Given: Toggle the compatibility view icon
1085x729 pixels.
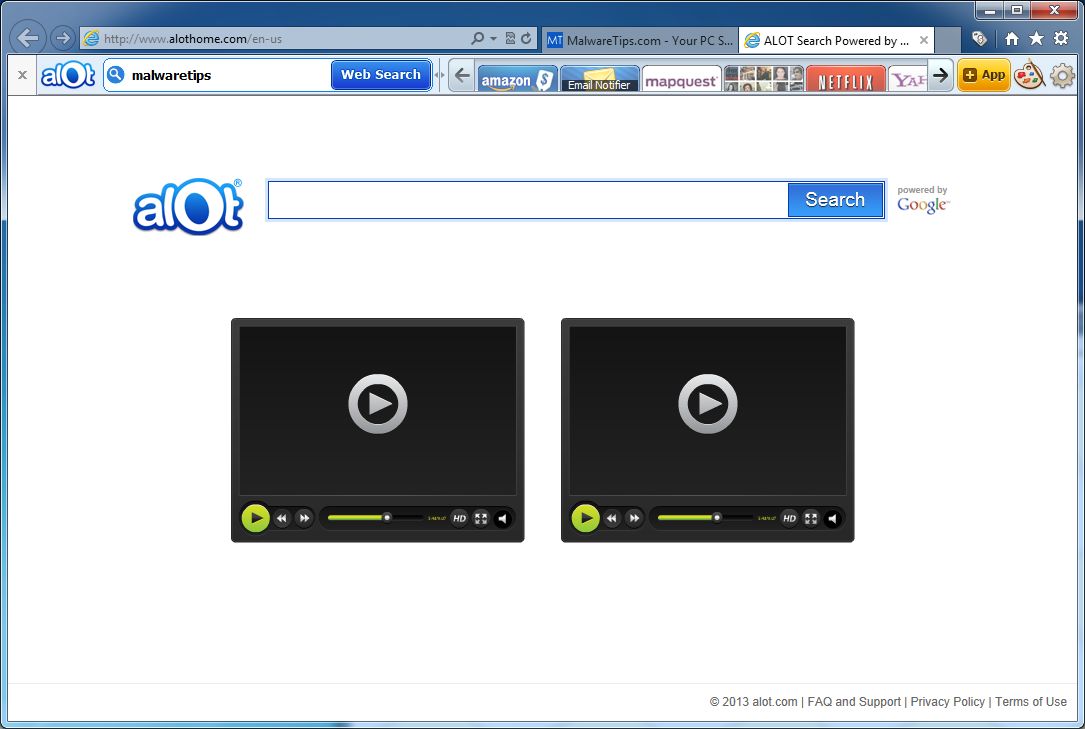Looking at the screenshot, I should [x=510, y=39].
